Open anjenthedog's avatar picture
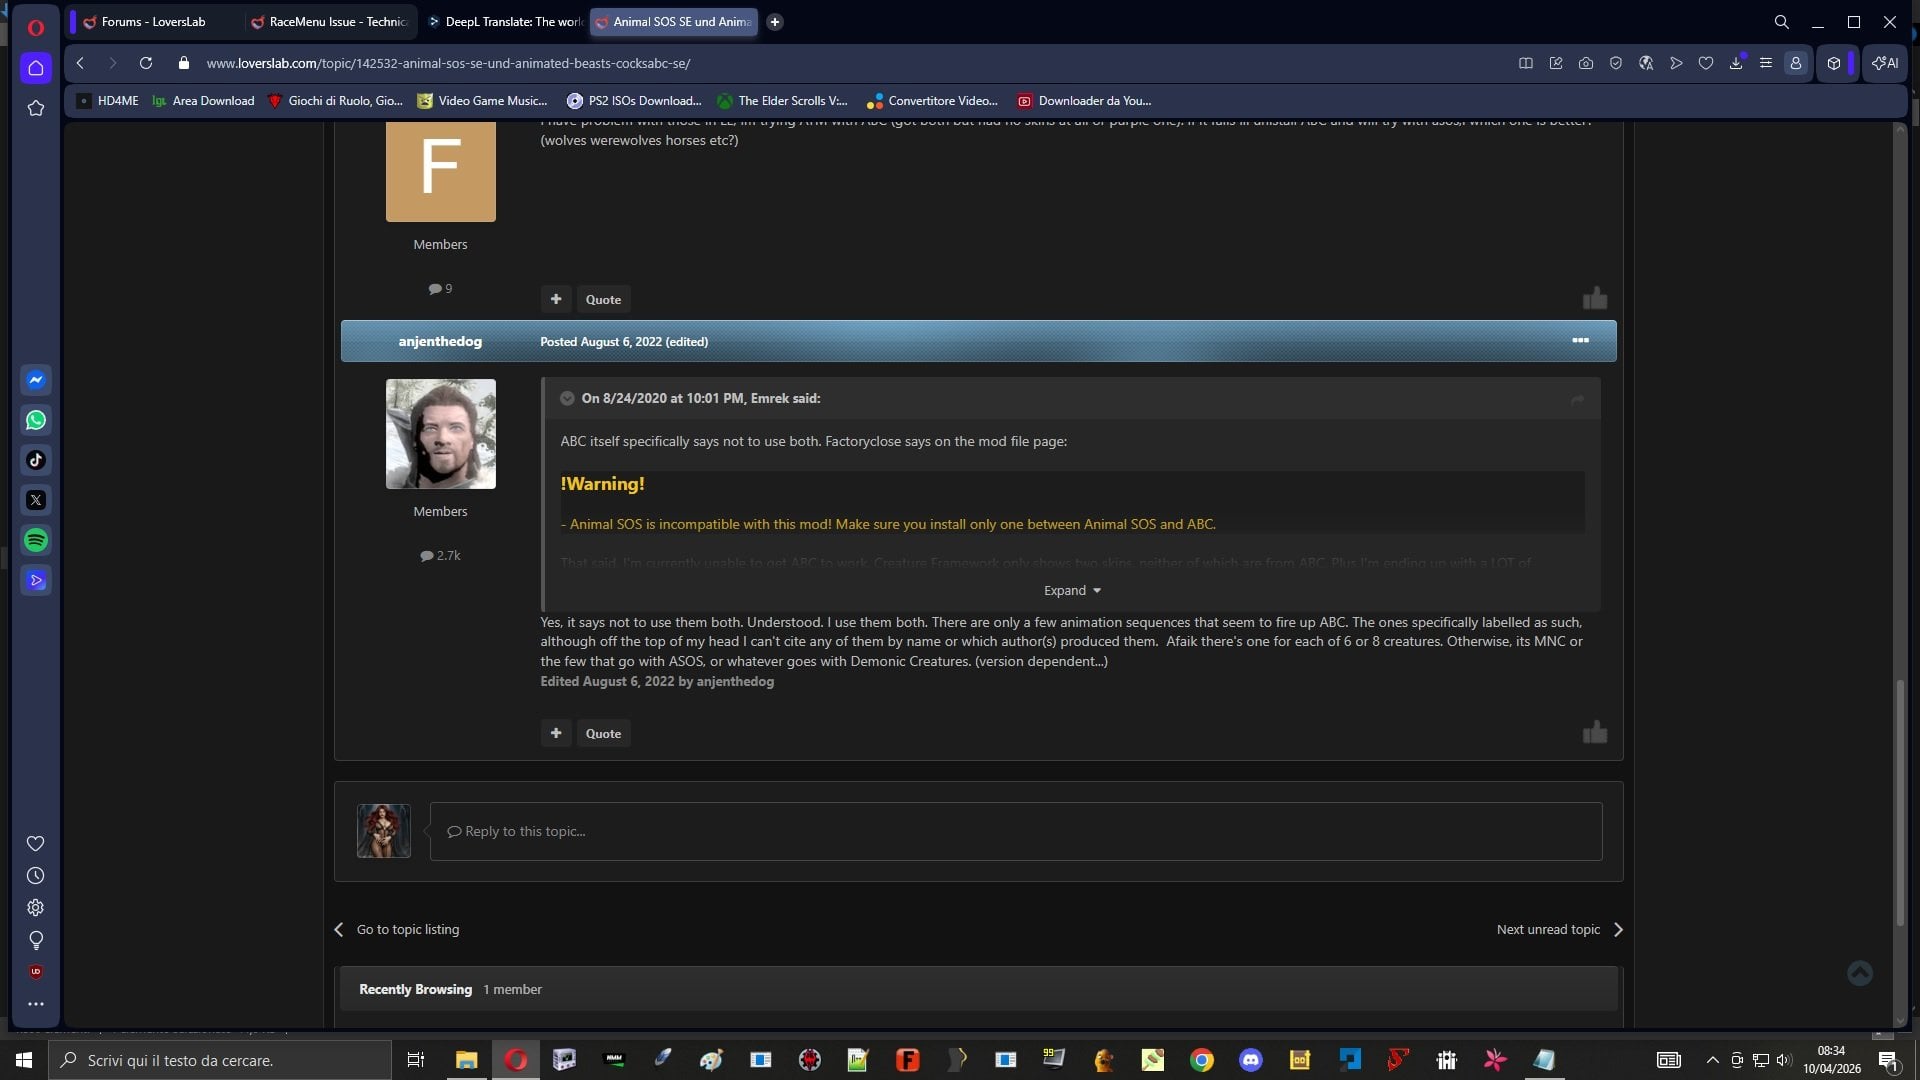 441,434
